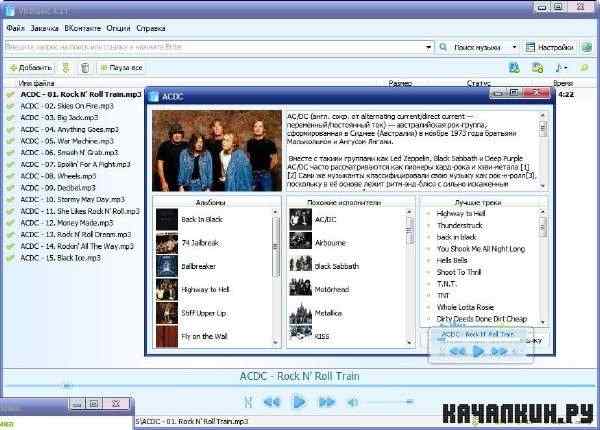Mute using the speaker icon in bottom player
This screenshot has width=600, height=430.
352,402
